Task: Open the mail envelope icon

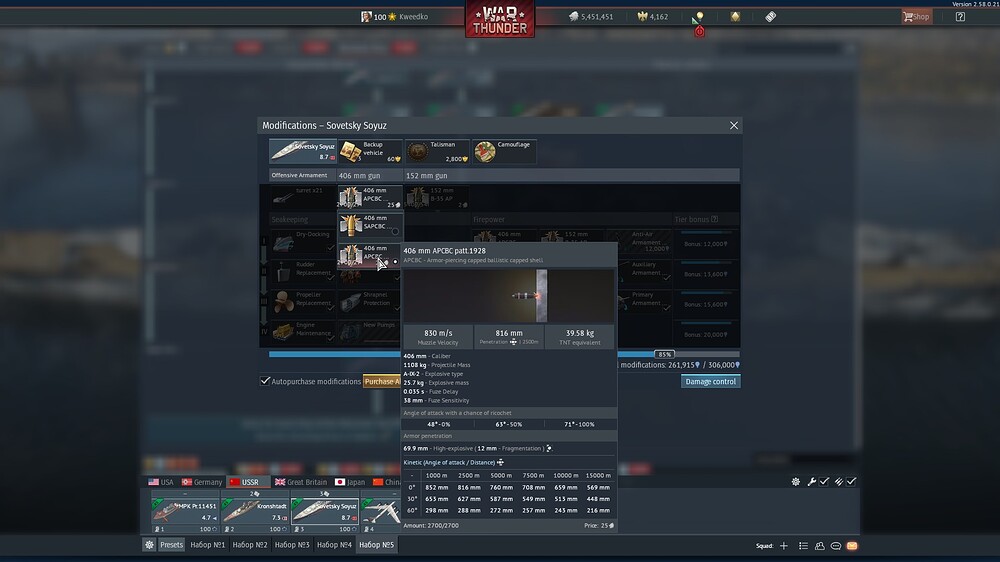Action: (852, 546)
